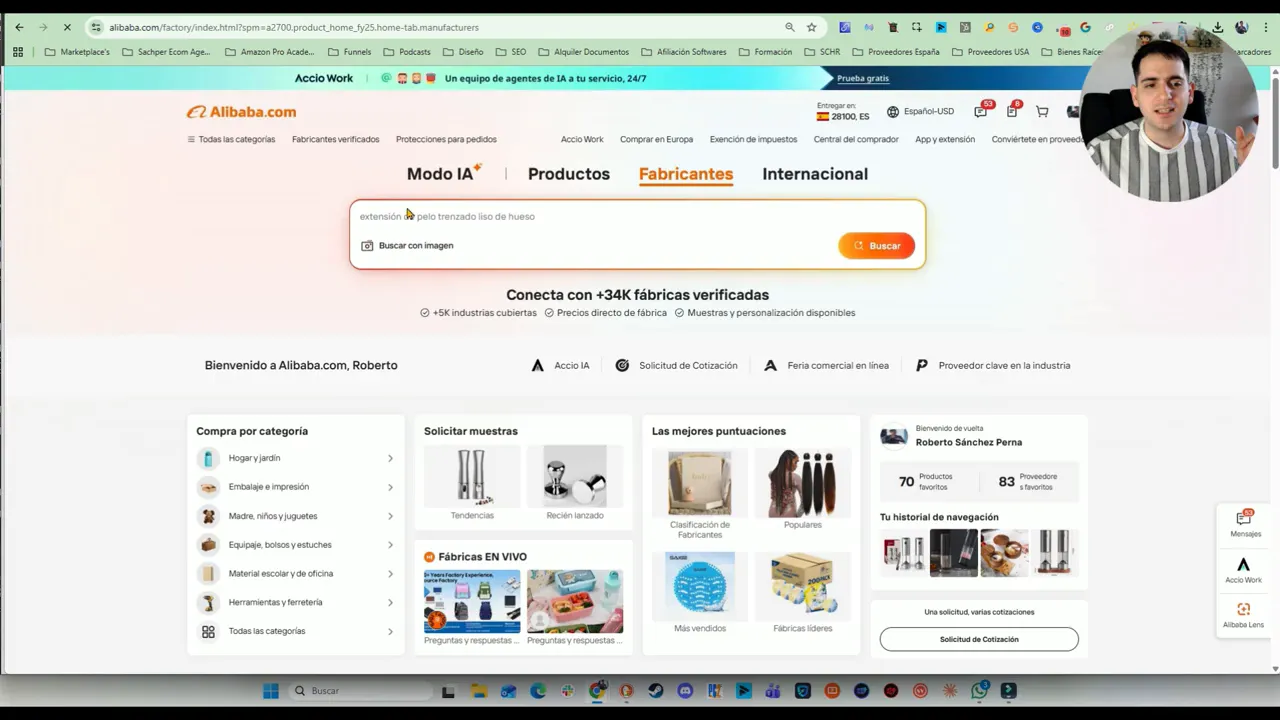1280x720 pixels.
Task: Bookmark this page with the star icon
Action: pyautogui.click(x=811, y=27)
